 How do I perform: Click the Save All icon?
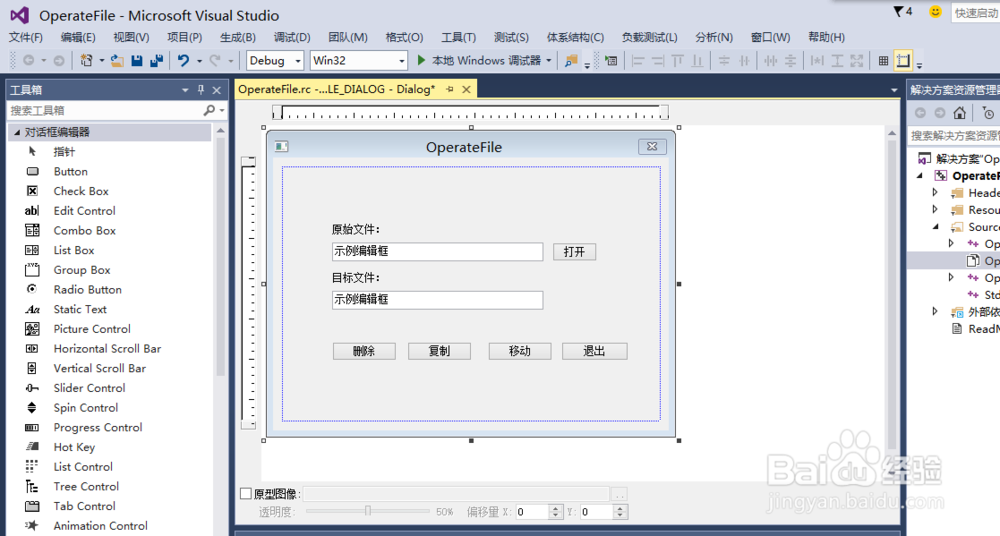(156, 61)
